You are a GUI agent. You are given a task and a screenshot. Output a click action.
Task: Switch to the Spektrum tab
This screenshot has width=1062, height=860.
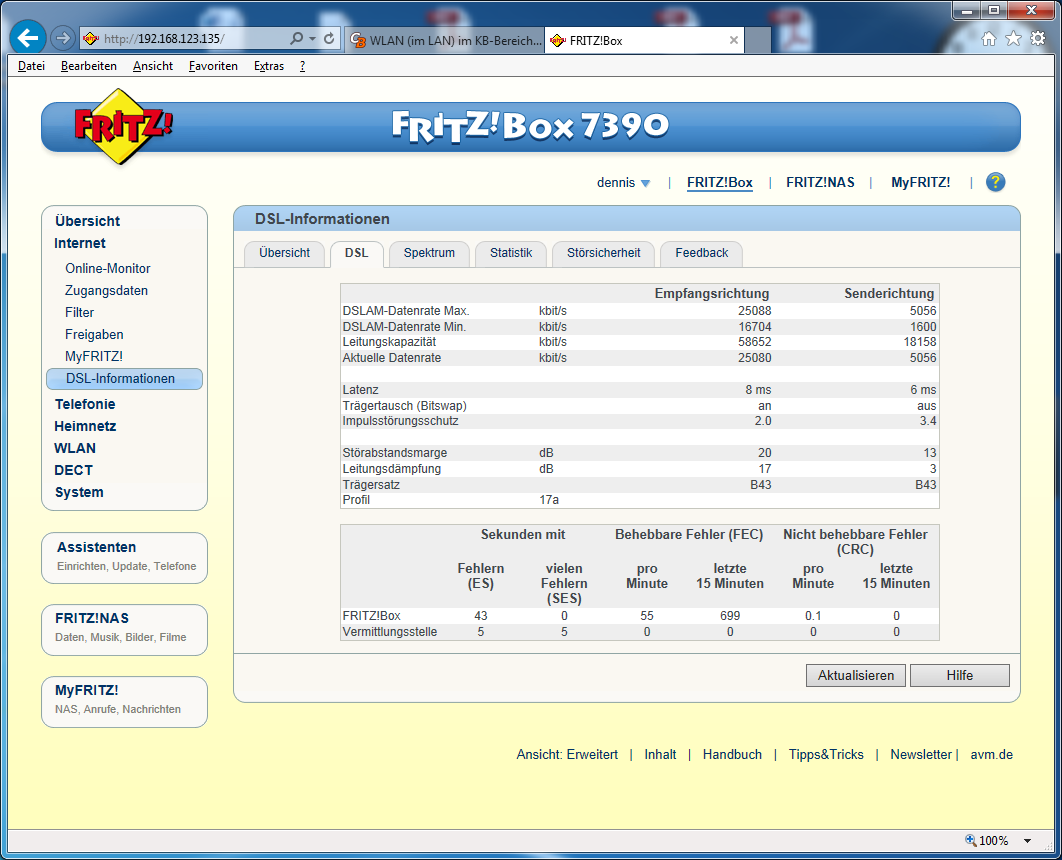pyautogui.click(x=429, y=253)
